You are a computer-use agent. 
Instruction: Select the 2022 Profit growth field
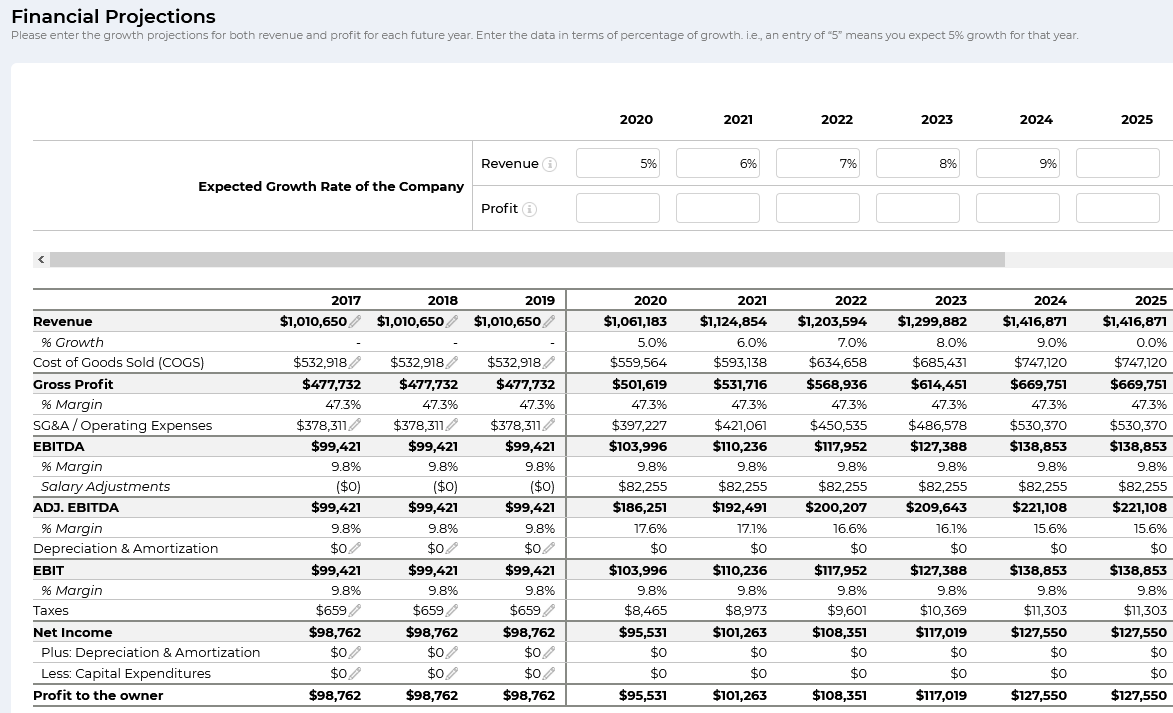817,208
